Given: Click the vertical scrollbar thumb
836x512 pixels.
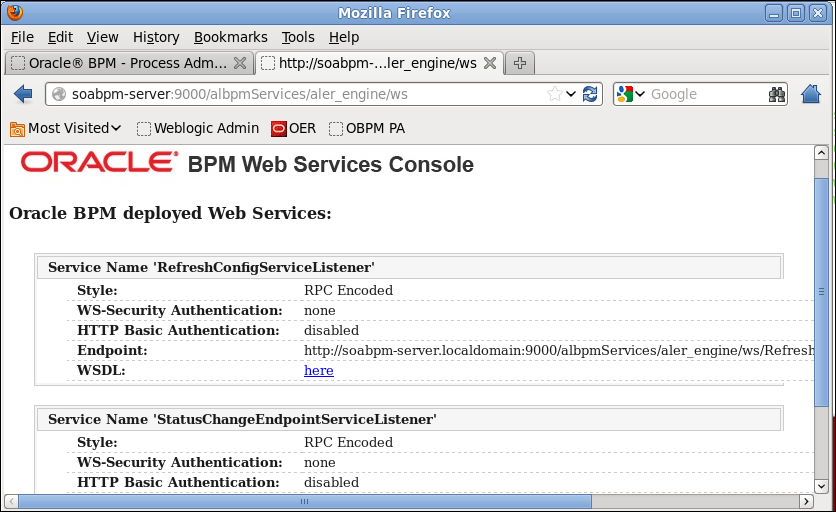Looking at the screenshot, I should tap(821, 292).
